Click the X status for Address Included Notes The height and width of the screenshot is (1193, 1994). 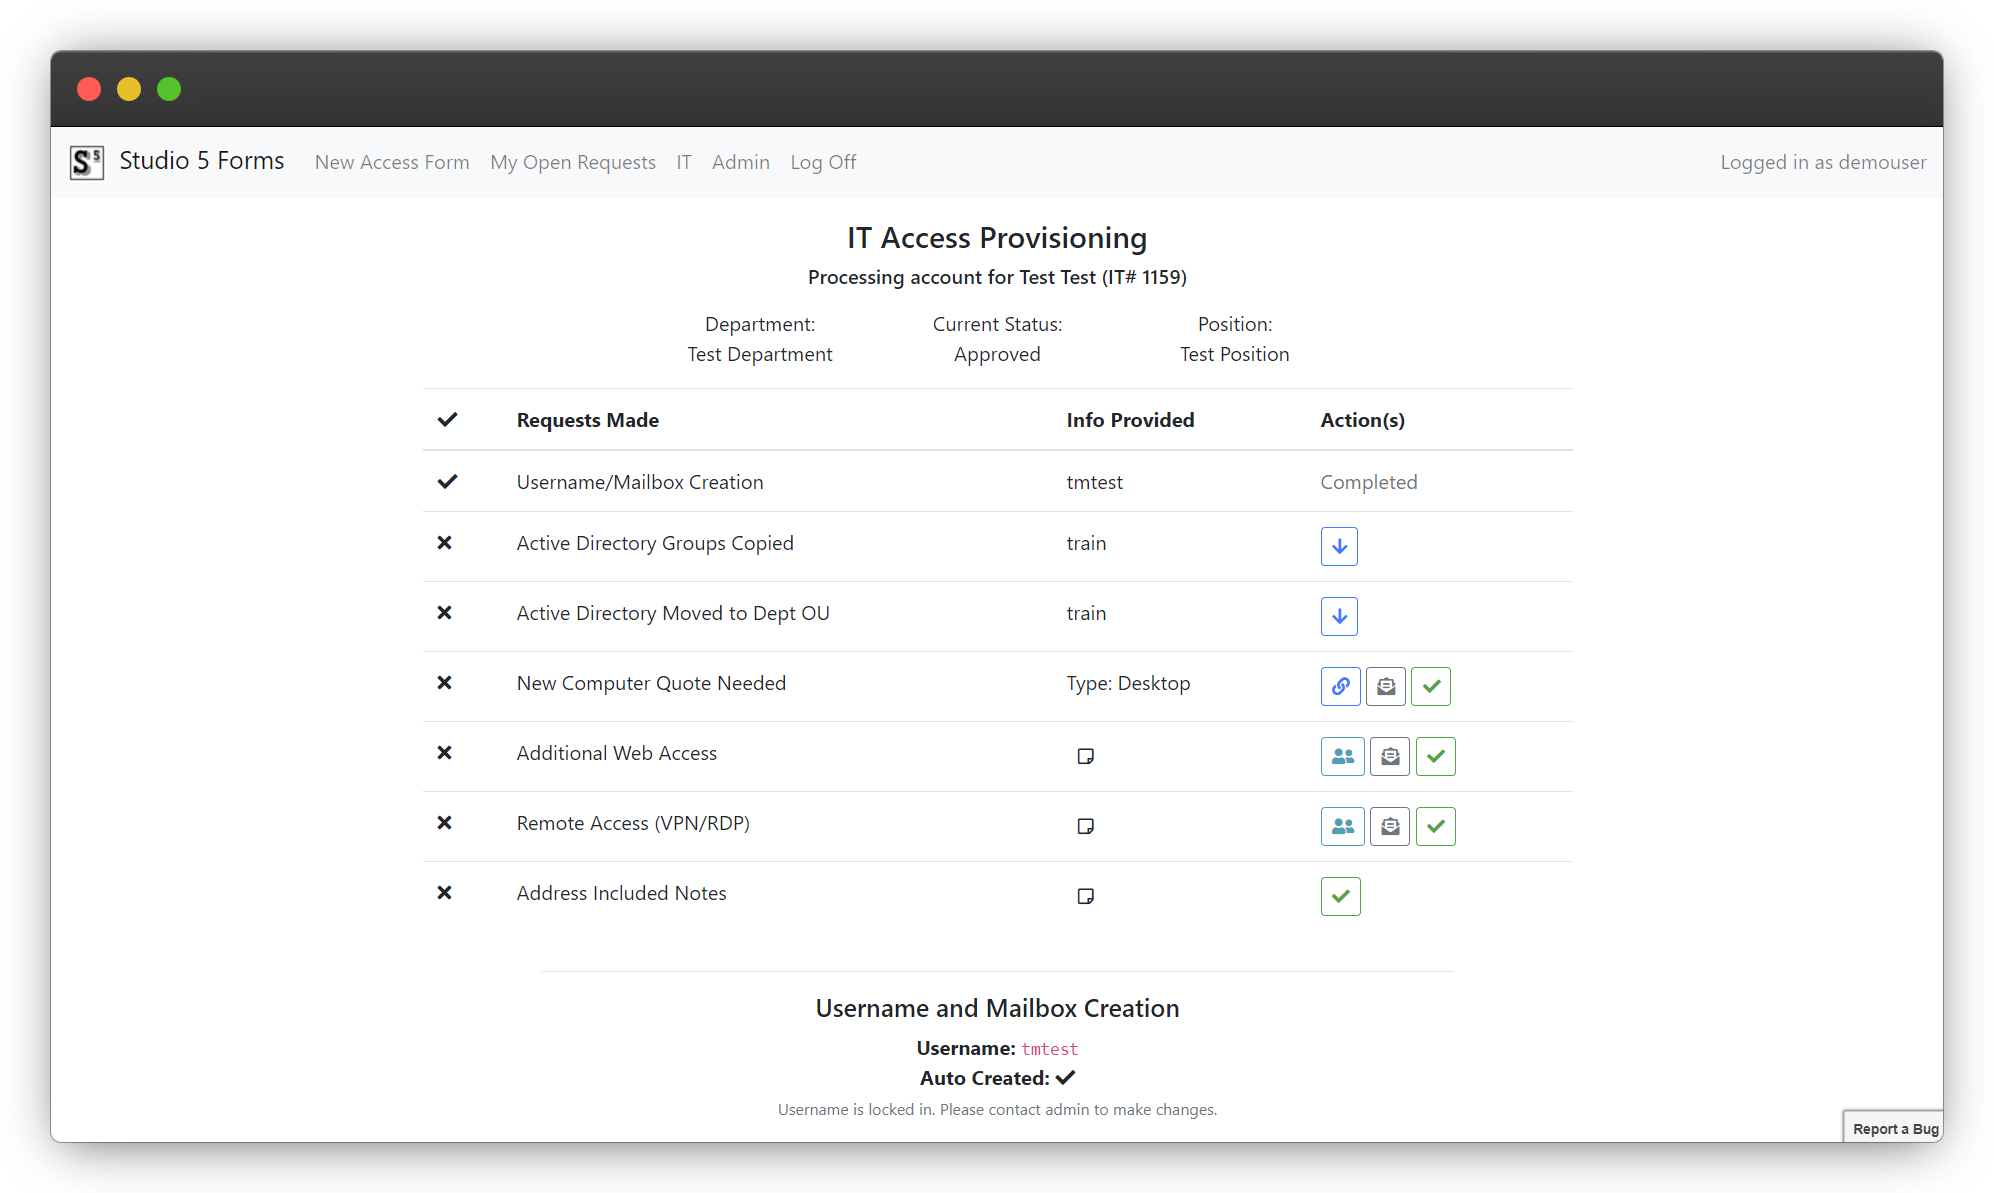tap(445, 893)
